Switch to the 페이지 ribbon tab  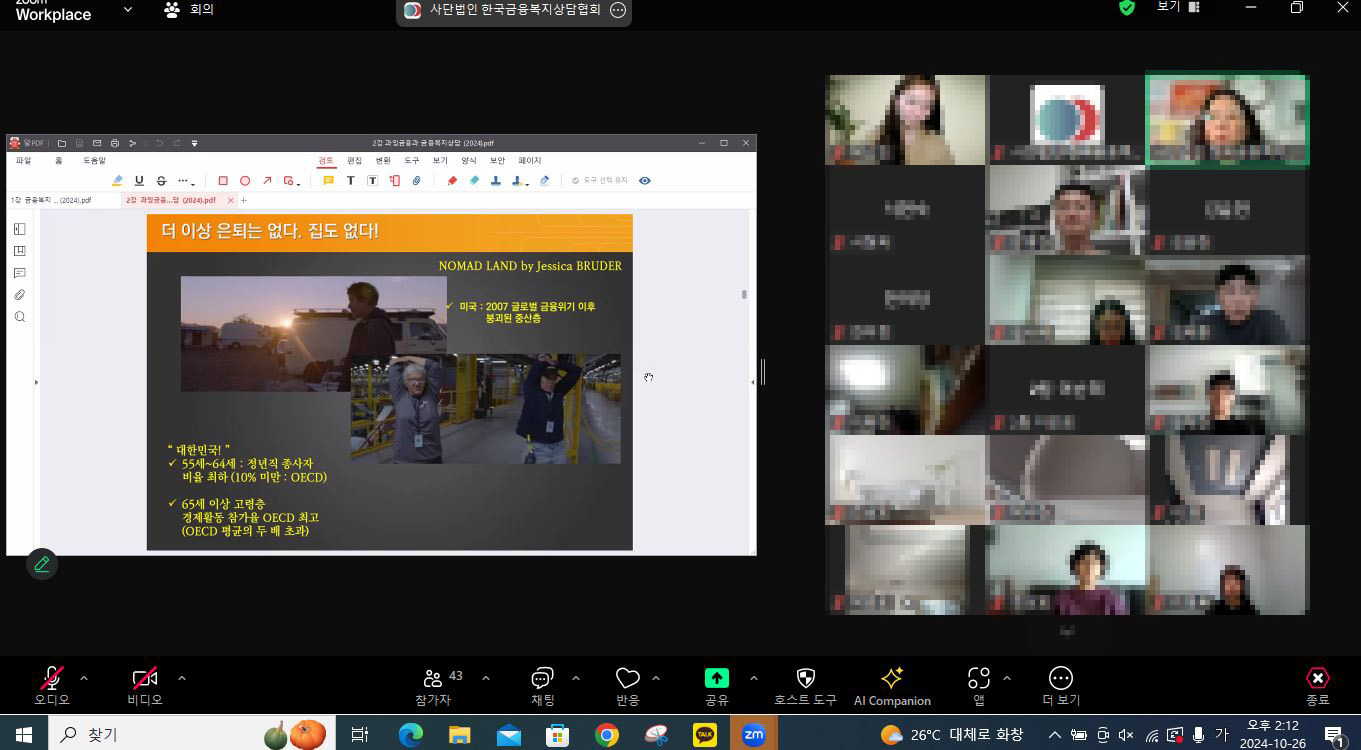tap(529, 160)
